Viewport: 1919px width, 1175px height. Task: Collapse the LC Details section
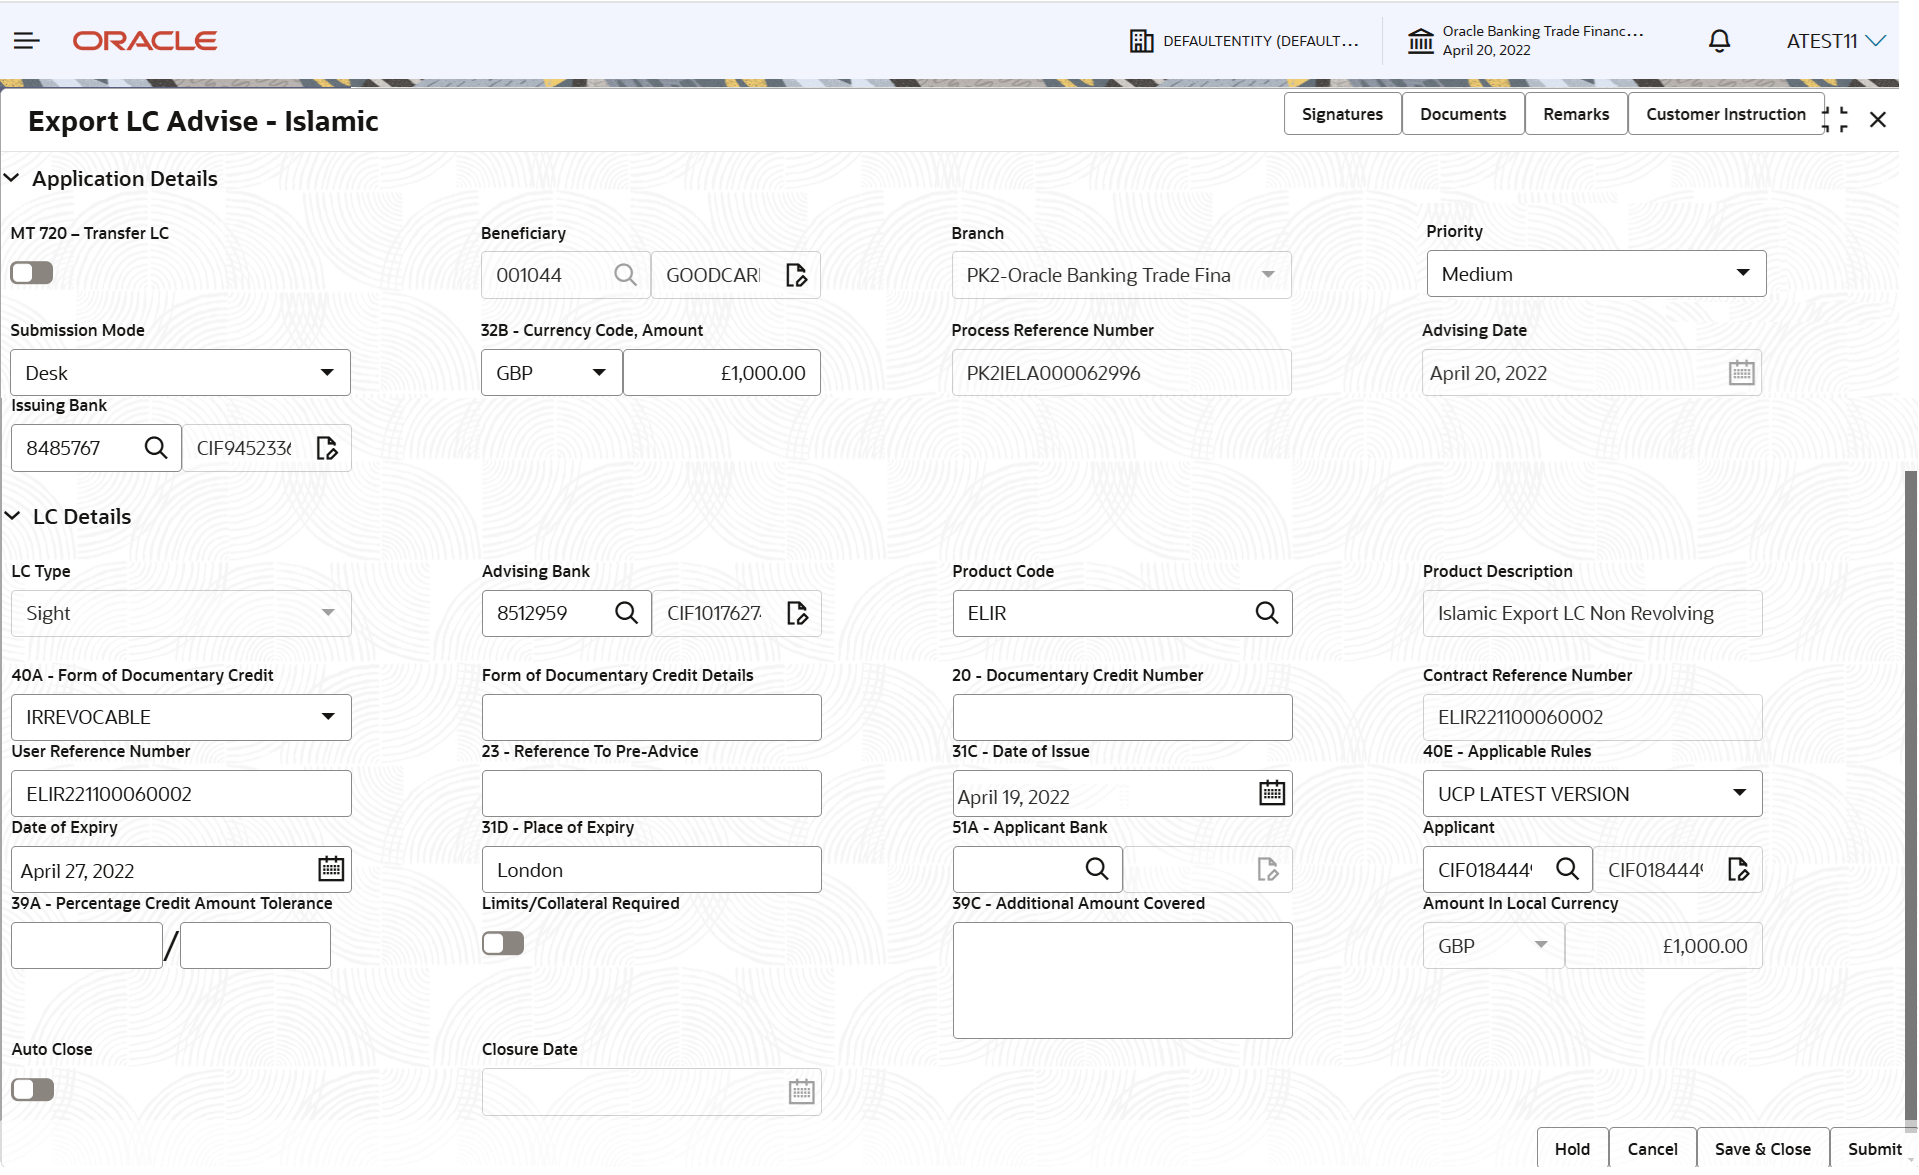[13, 516]
